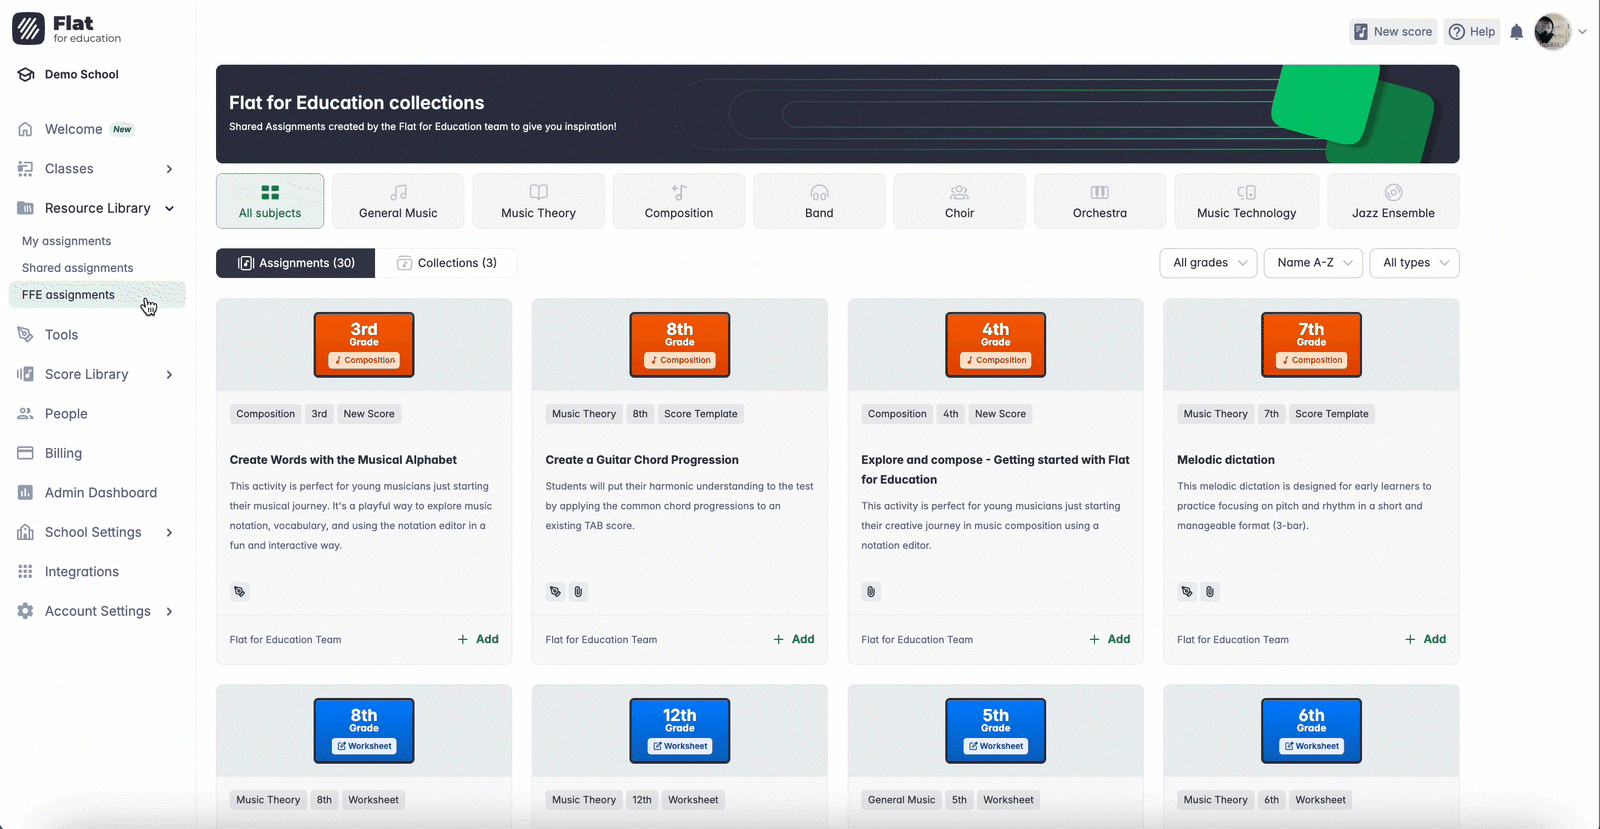Open Explore and compose assignment title
Viewport: 1600px width, 829px height.
995,470
